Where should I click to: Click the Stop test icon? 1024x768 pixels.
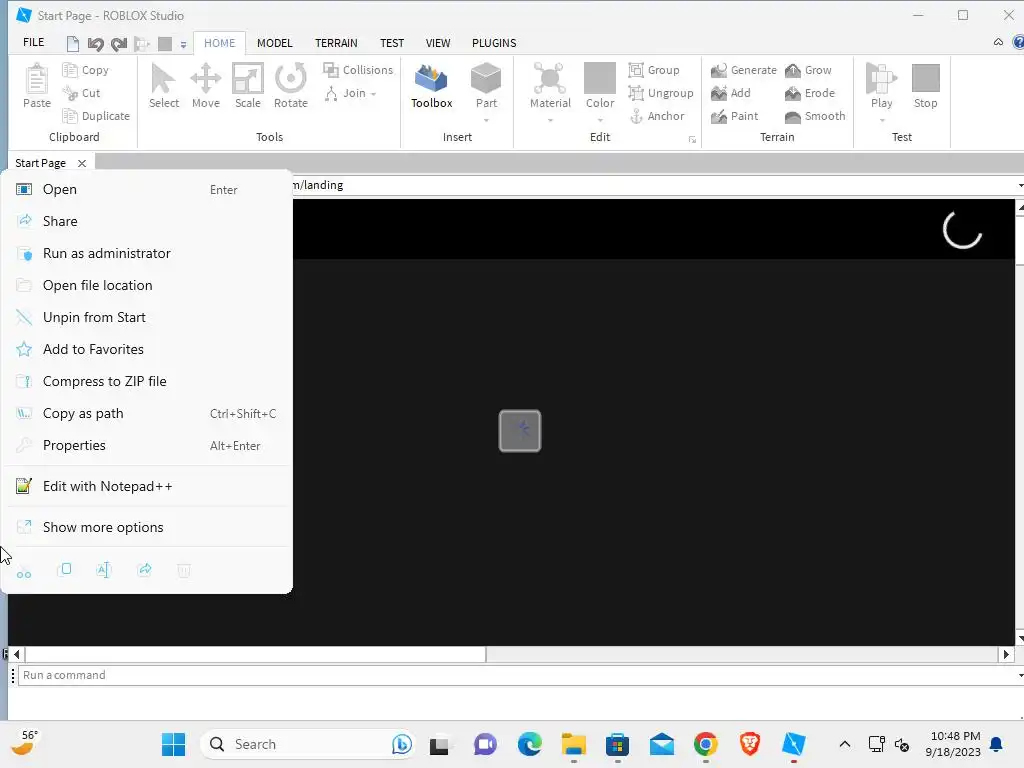[x=925, y=78]
